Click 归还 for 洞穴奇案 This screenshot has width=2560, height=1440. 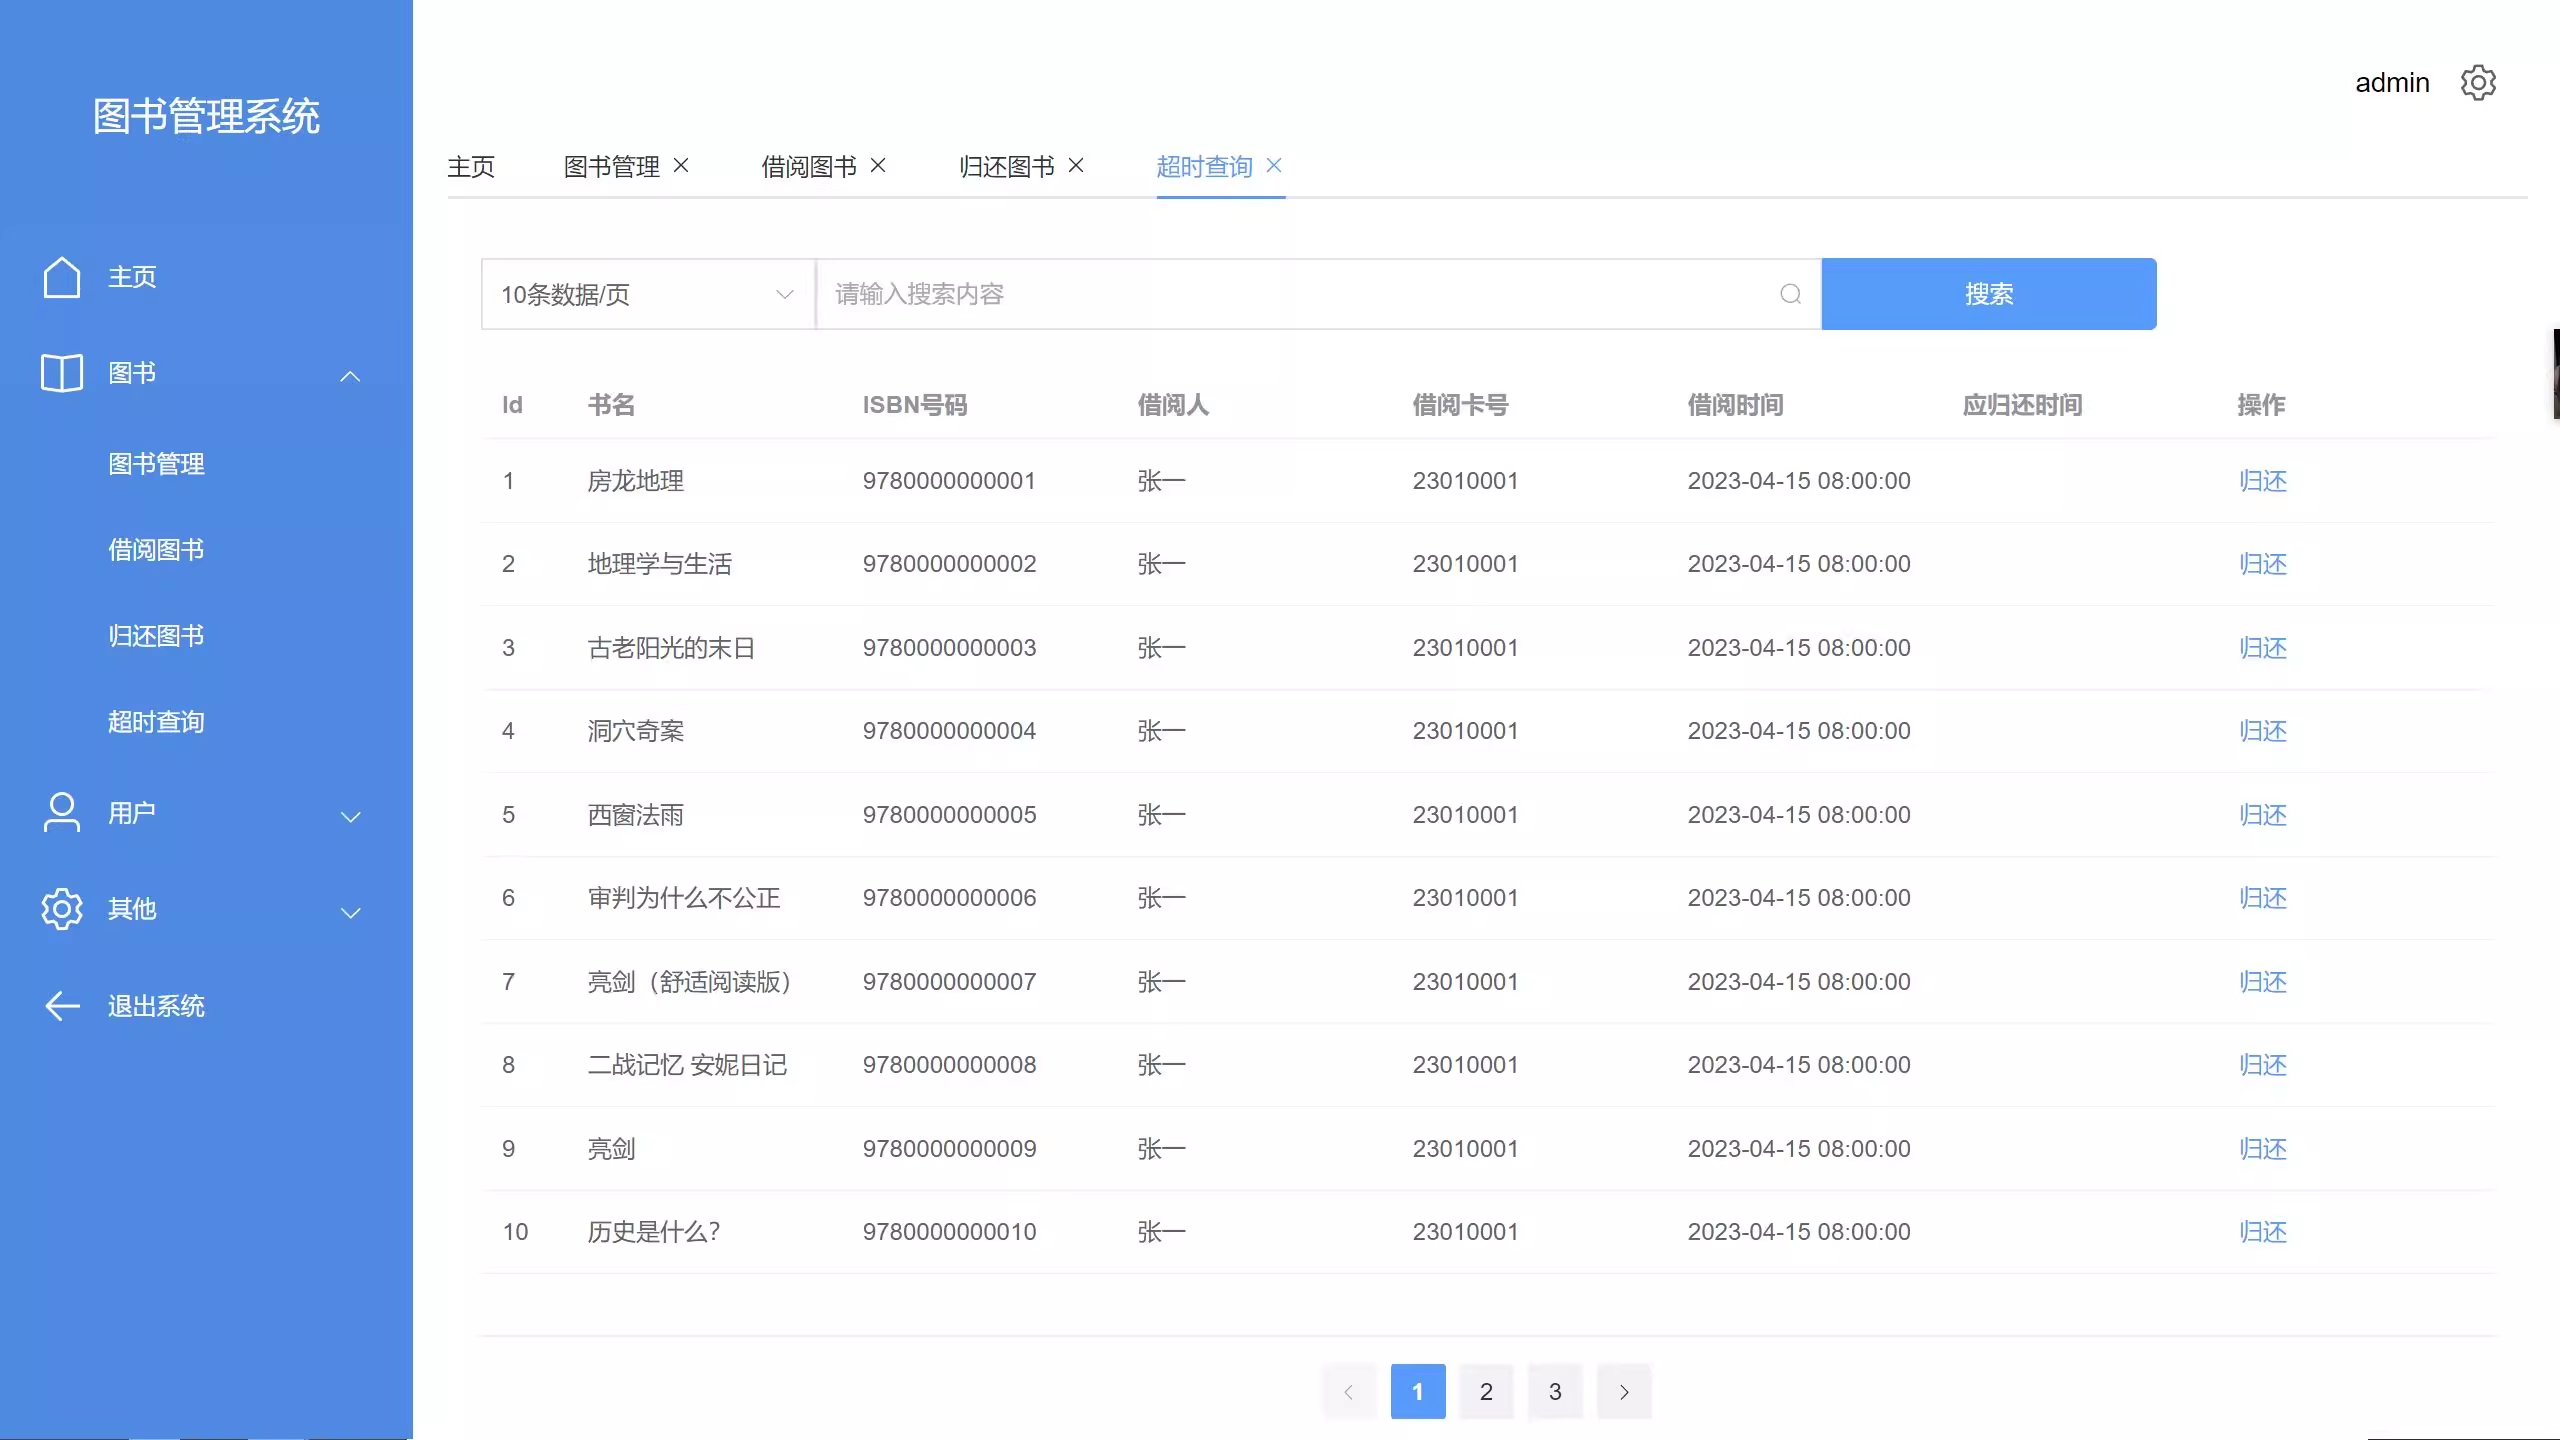pyautogui.click(x=2263, y=731)
